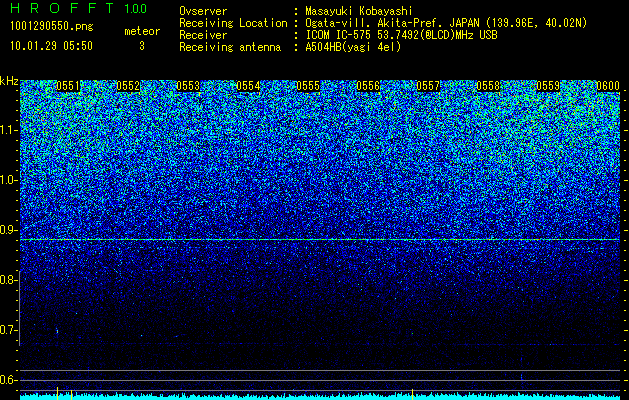
Task: Click the 0558 time marker
Action: click(x=488, y=86)
